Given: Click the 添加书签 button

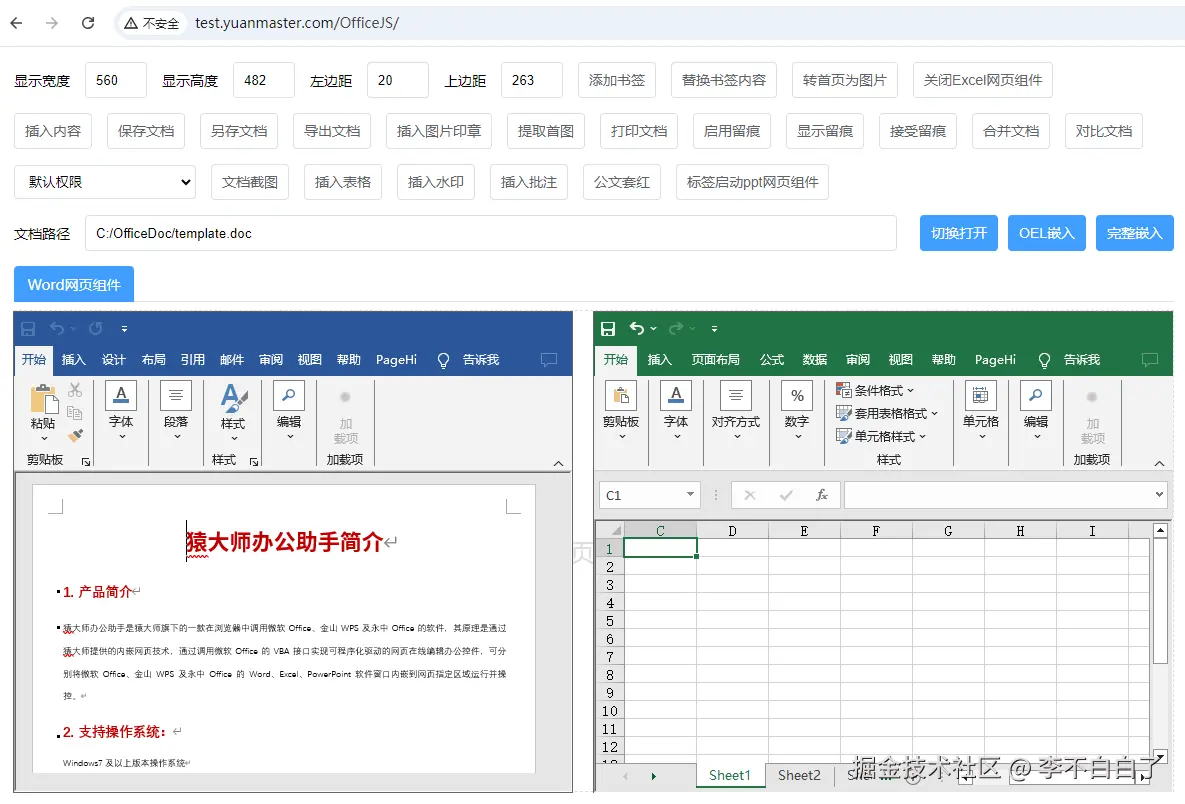Looking at the screenshot, I should (616, 80).
